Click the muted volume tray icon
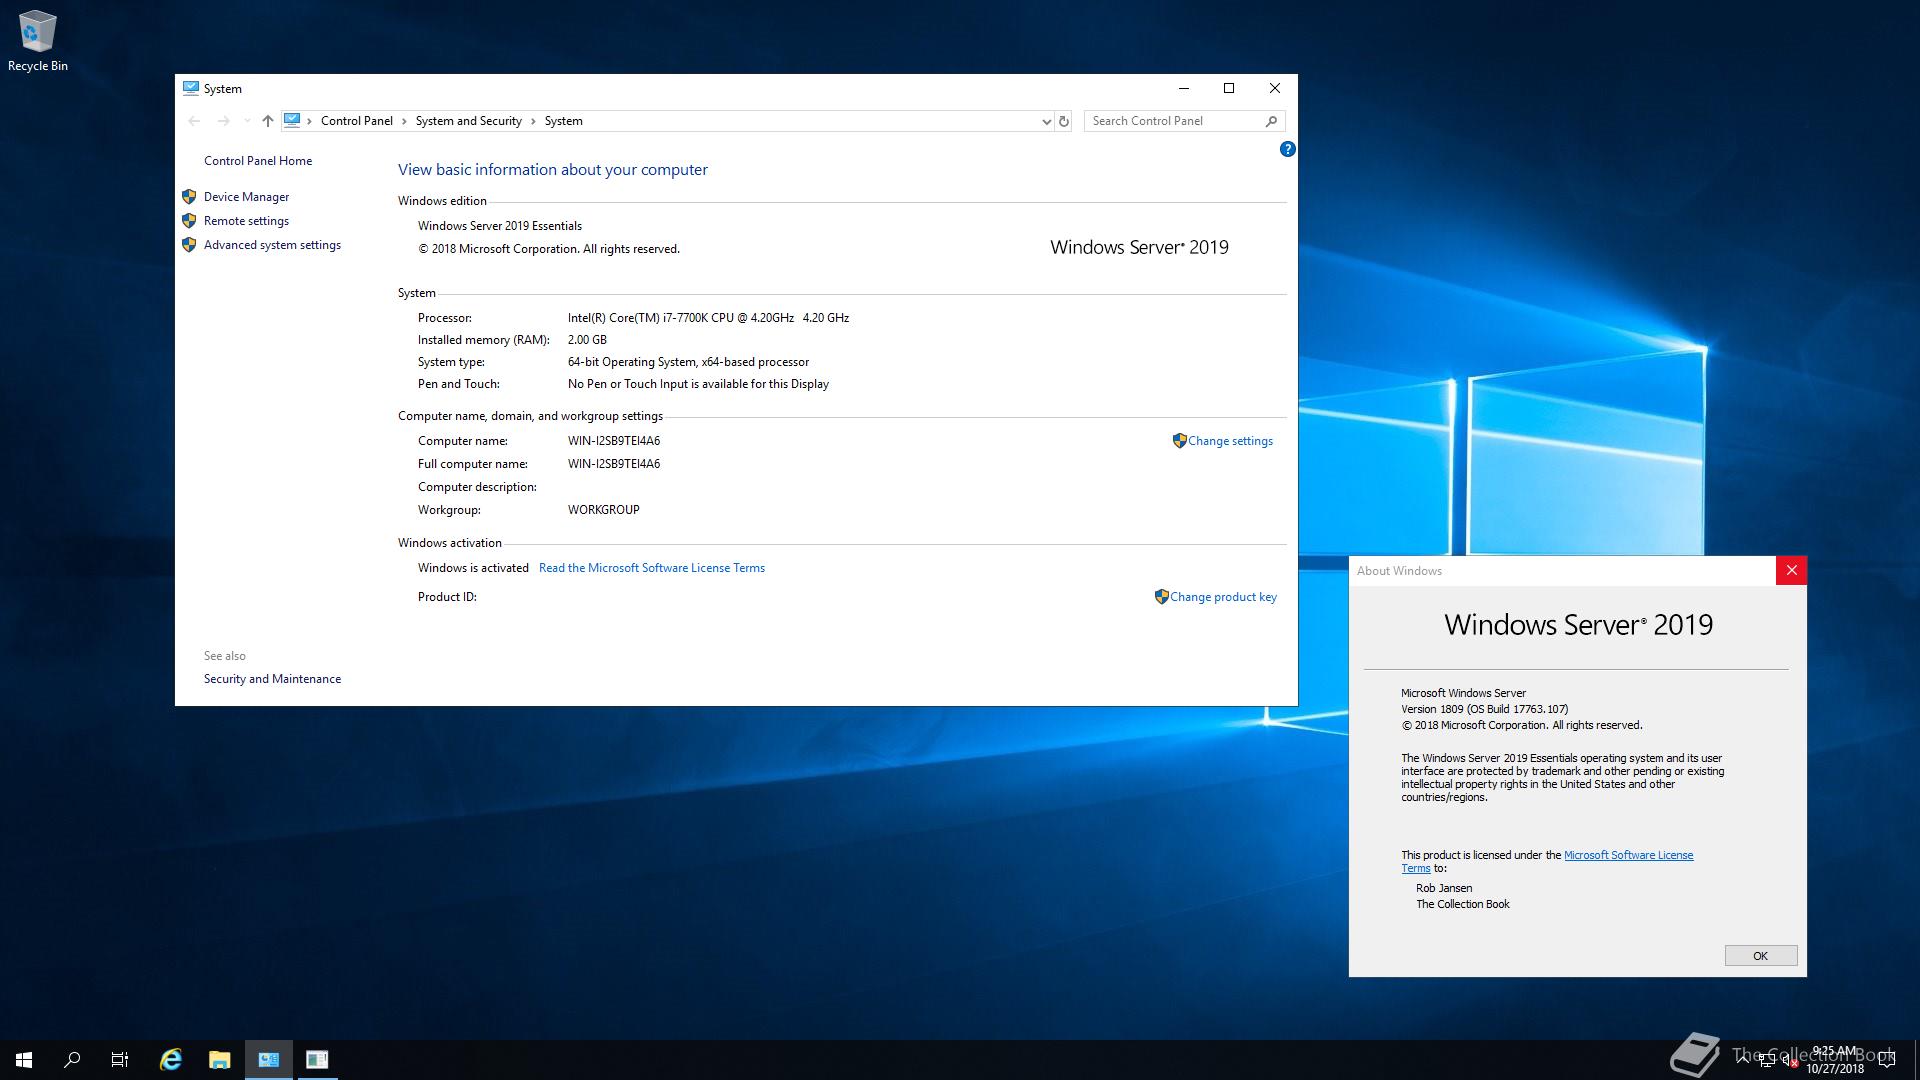1920x1080 pixels. tap(1790, 1060)
